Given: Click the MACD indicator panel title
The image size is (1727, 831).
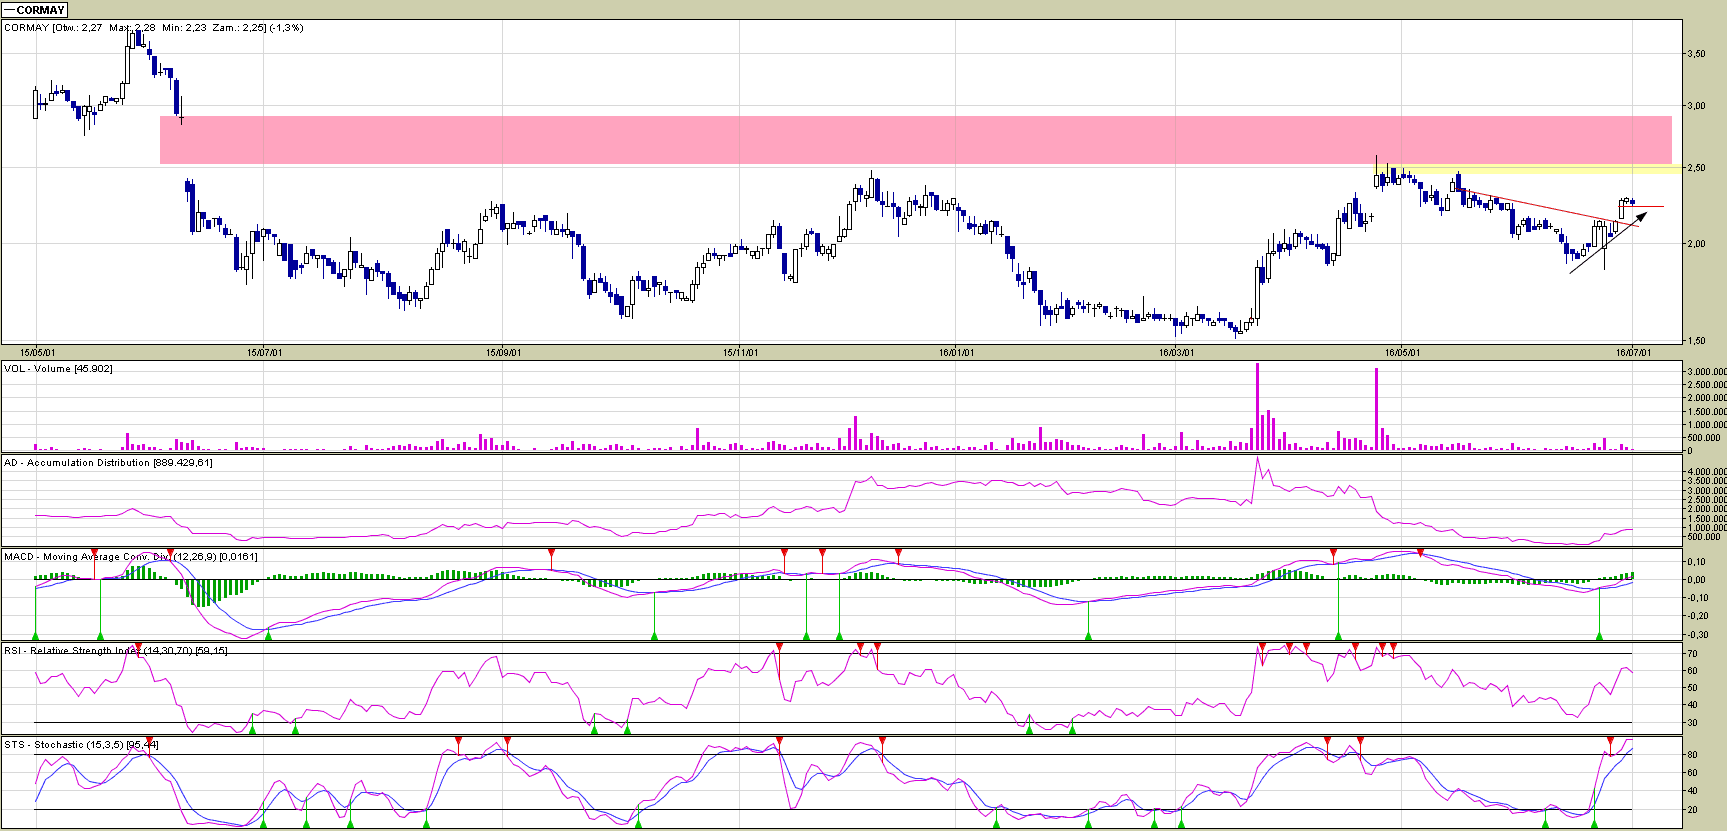Looking at the screenshot, I should pos(130,557).
